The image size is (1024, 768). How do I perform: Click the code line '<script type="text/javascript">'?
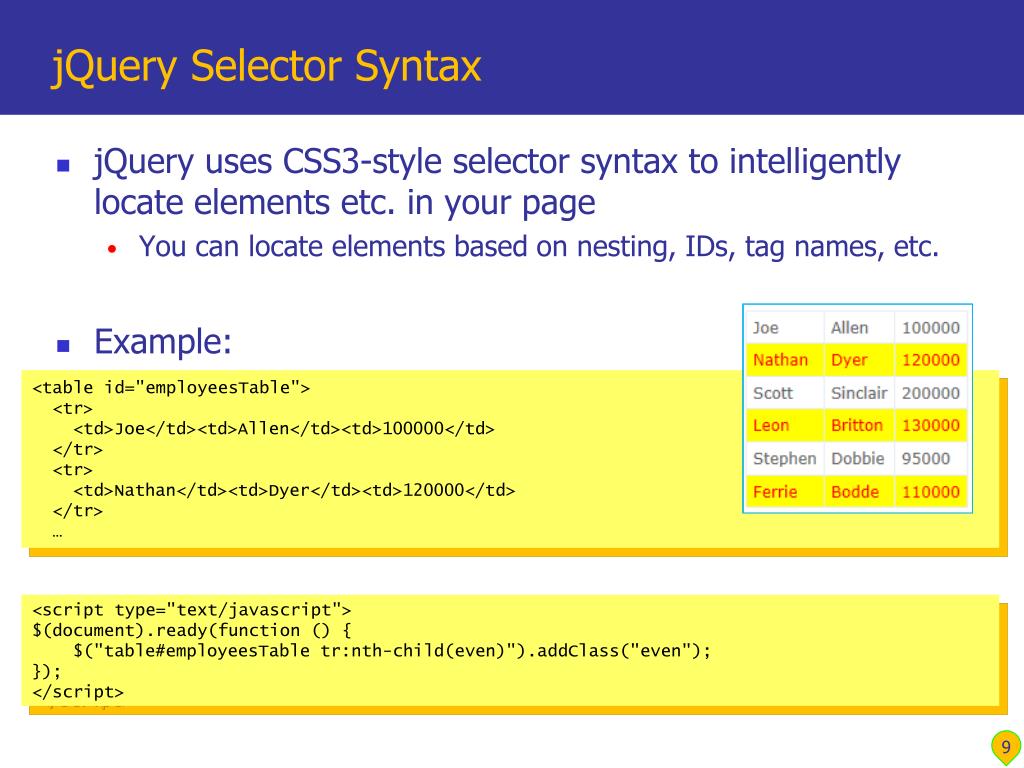[x=192, y=609]
